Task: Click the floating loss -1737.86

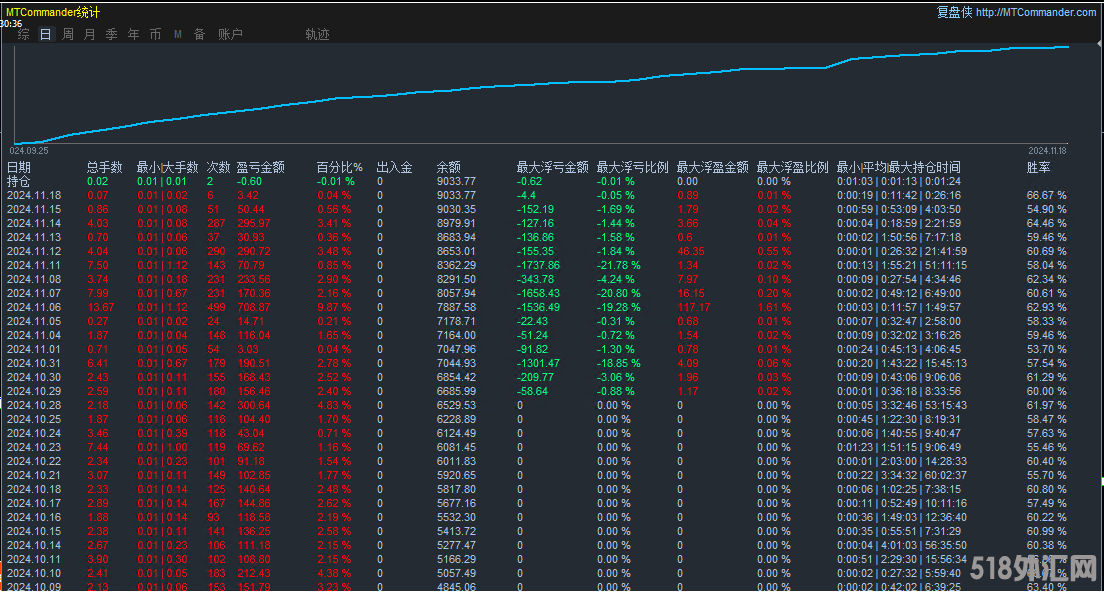Action: [x=538, y=265]
